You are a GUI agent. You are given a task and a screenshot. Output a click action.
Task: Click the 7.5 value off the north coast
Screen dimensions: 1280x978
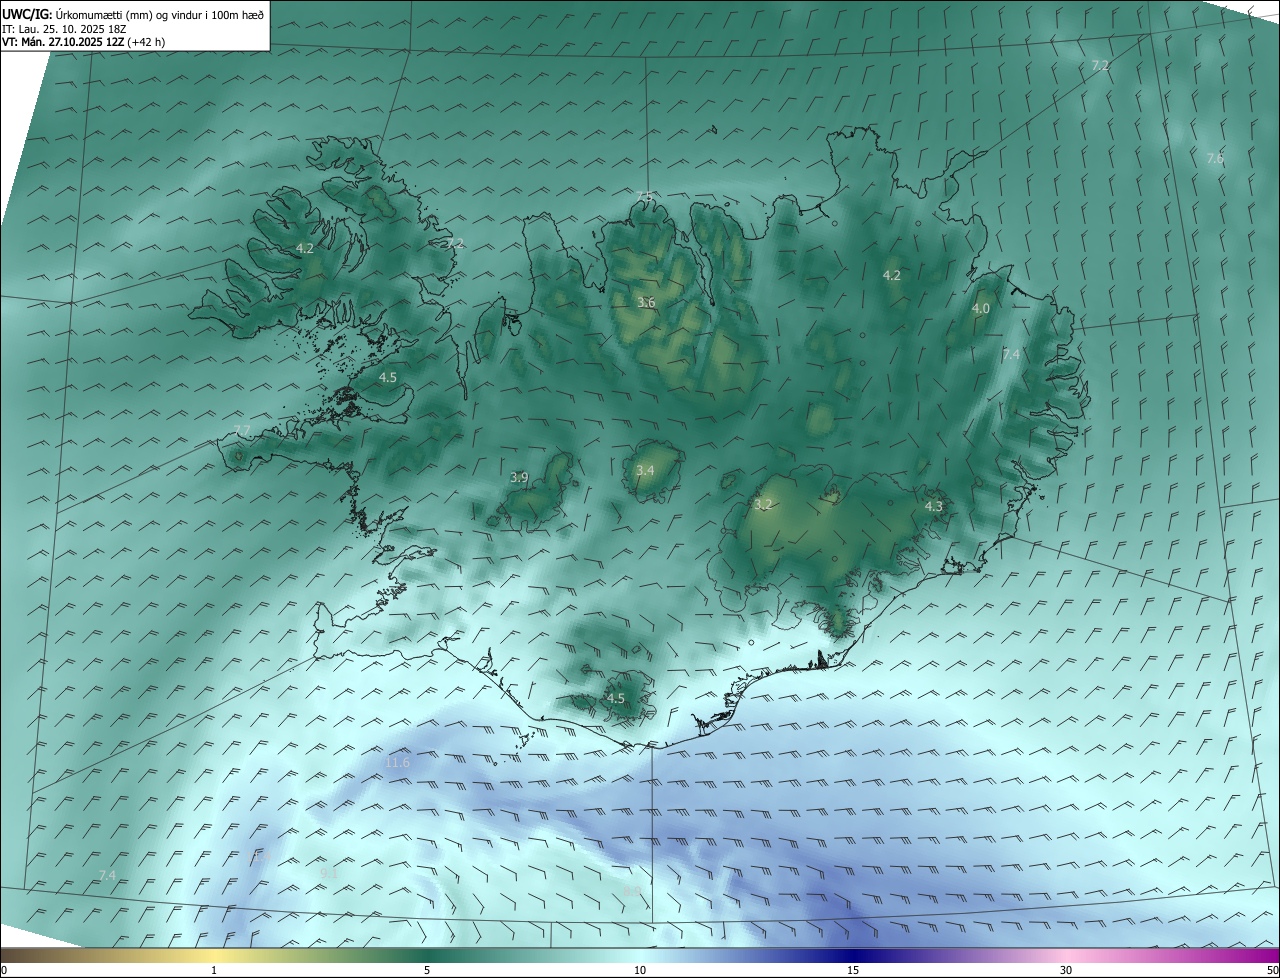(646, 196)
